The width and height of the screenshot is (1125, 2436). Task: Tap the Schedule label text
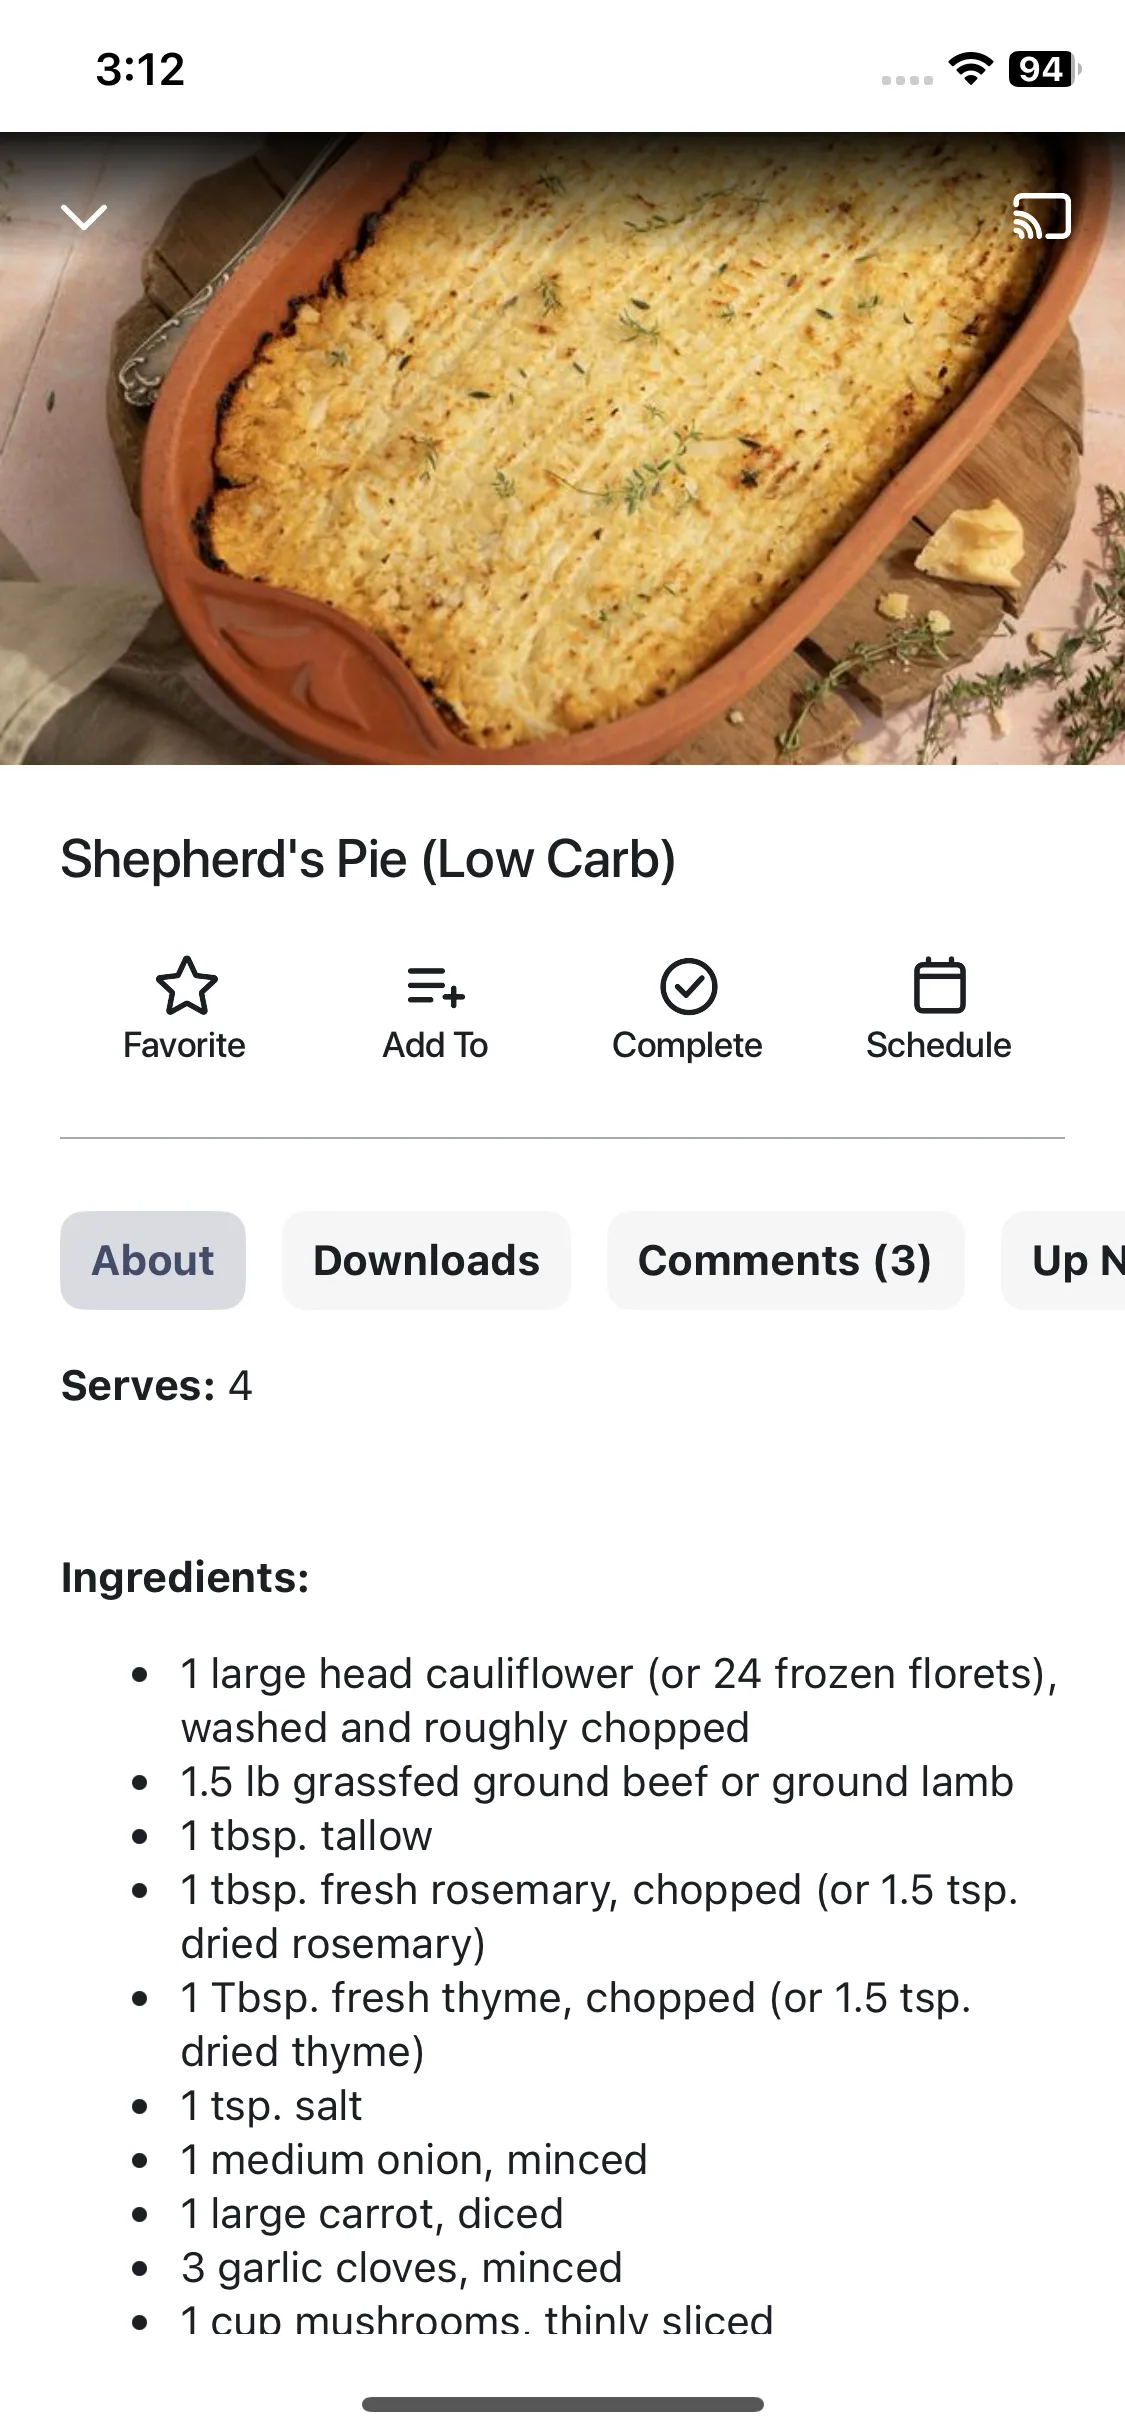(x=938, y=1045)
